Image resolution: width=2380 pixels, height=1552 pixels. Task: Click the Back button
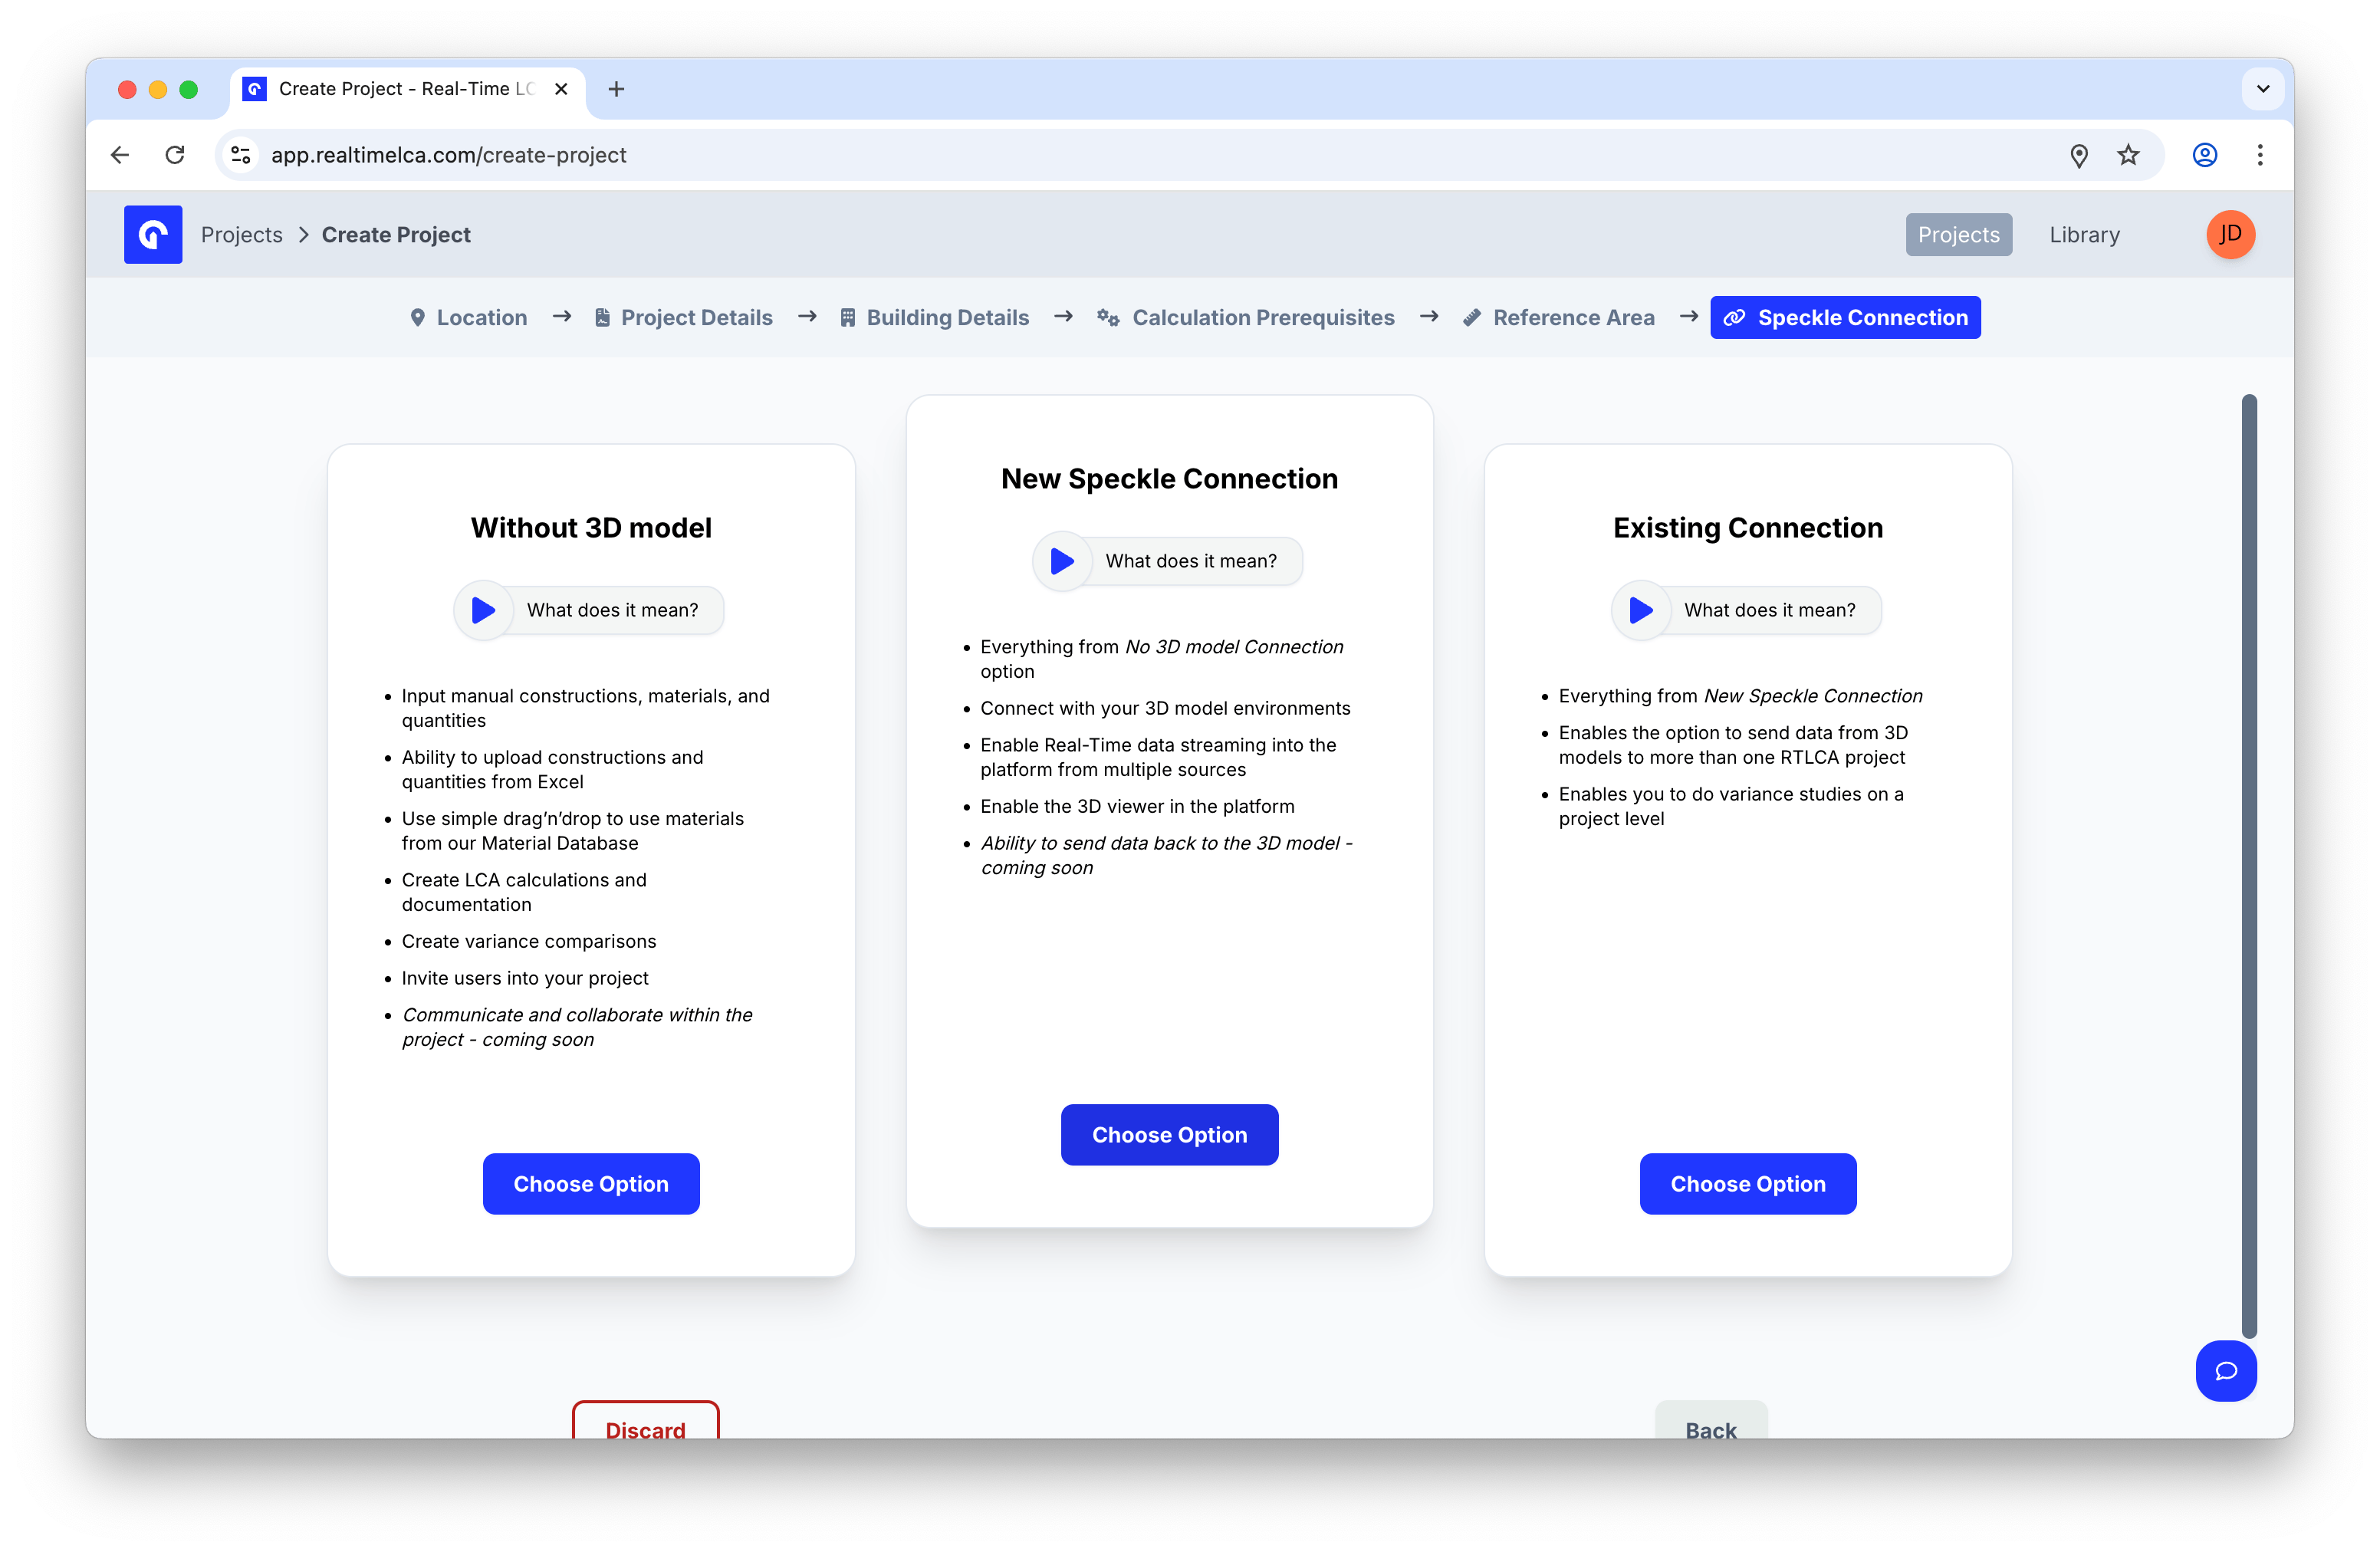pos(1711,1420)
